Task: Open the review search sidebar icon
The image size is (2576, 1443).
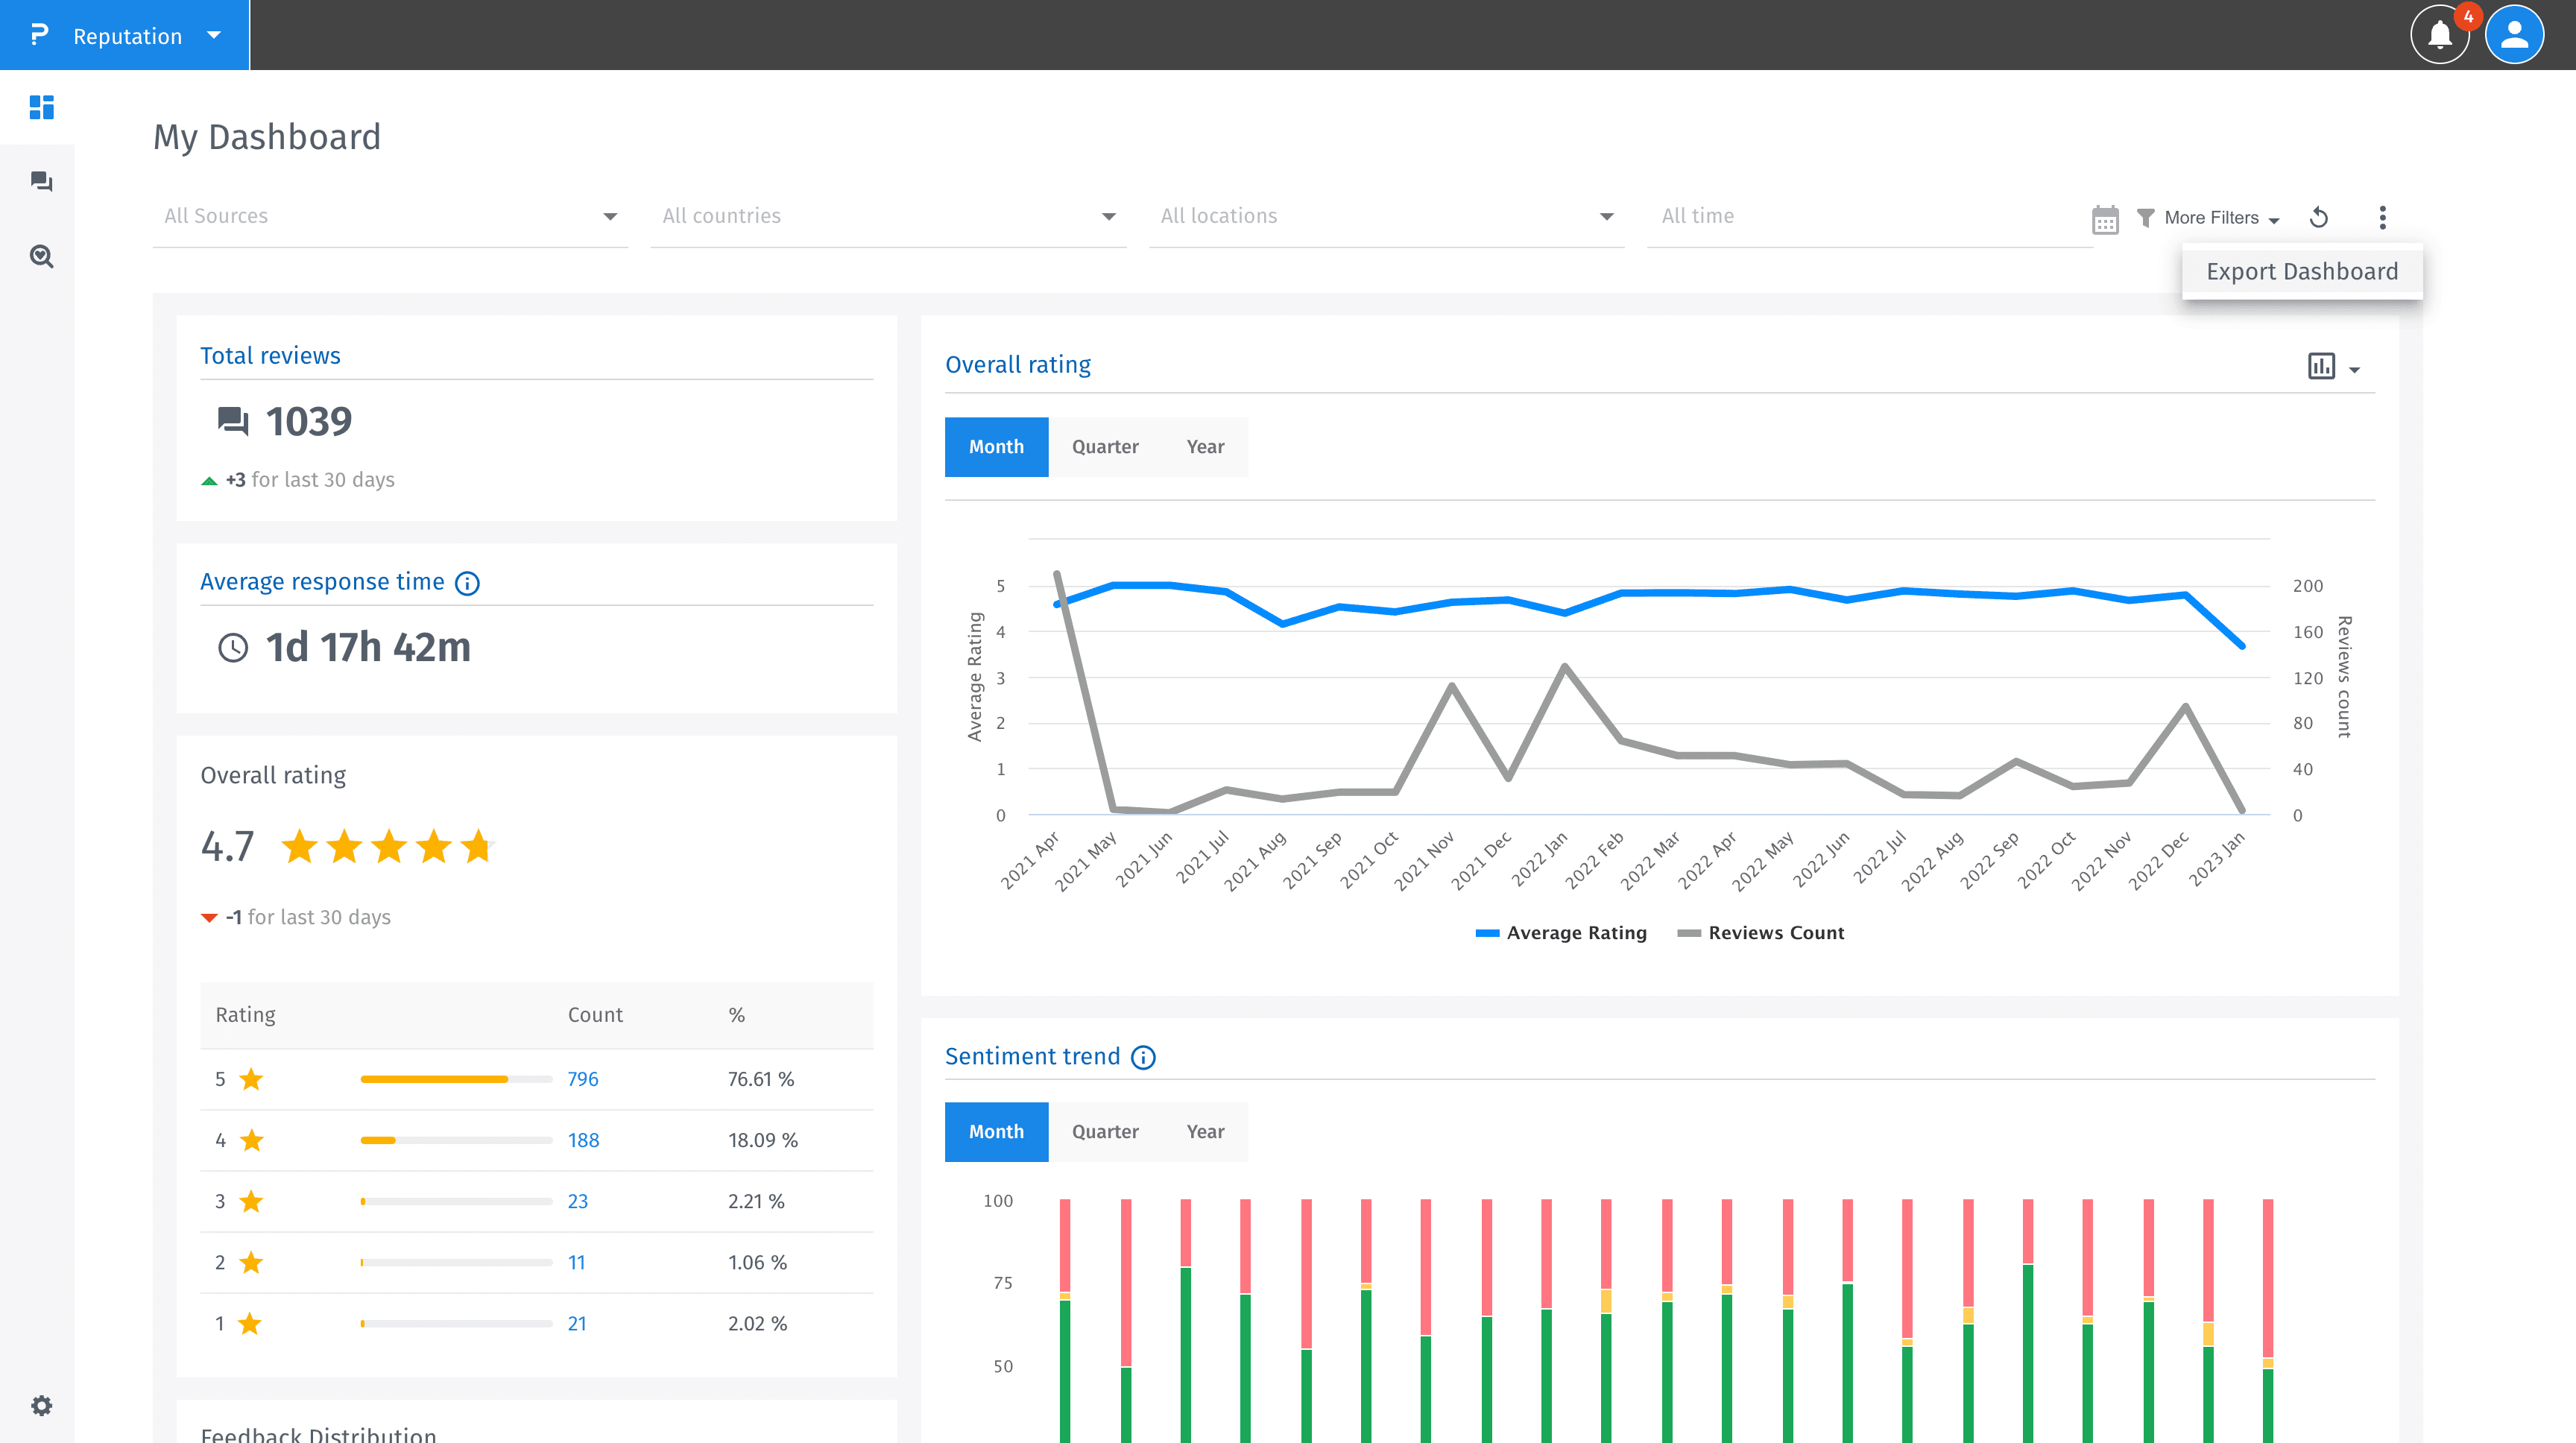Action: (x=41, y=257)
